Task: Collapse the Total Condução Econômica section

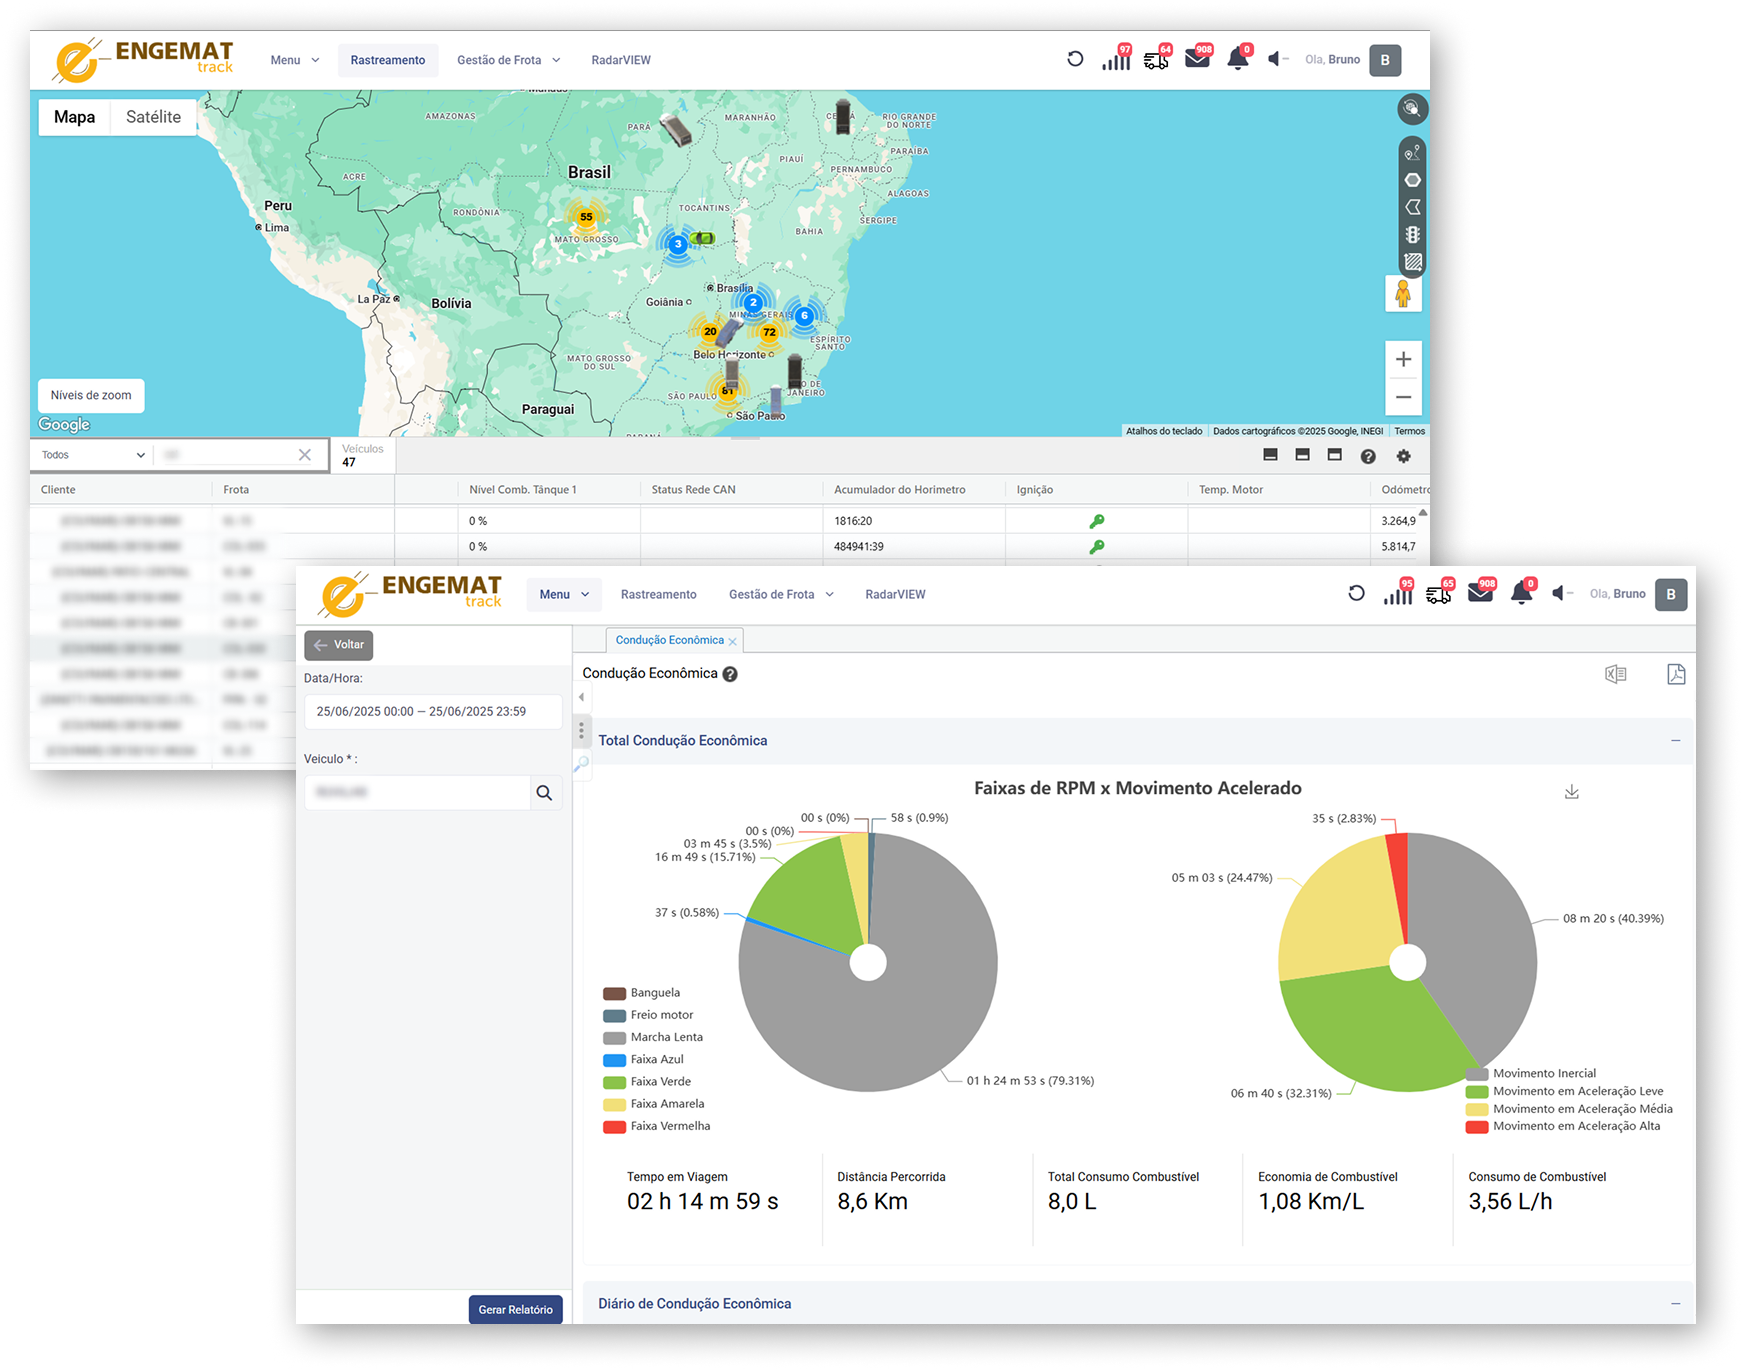Action: click(1675, 741)
